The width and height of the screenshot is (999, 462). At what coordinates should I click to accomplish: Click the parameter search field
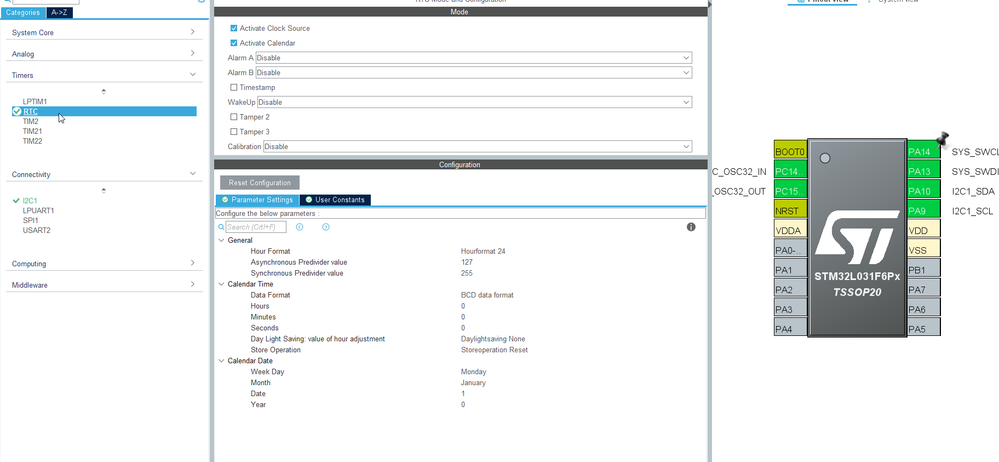coord(256,227)
